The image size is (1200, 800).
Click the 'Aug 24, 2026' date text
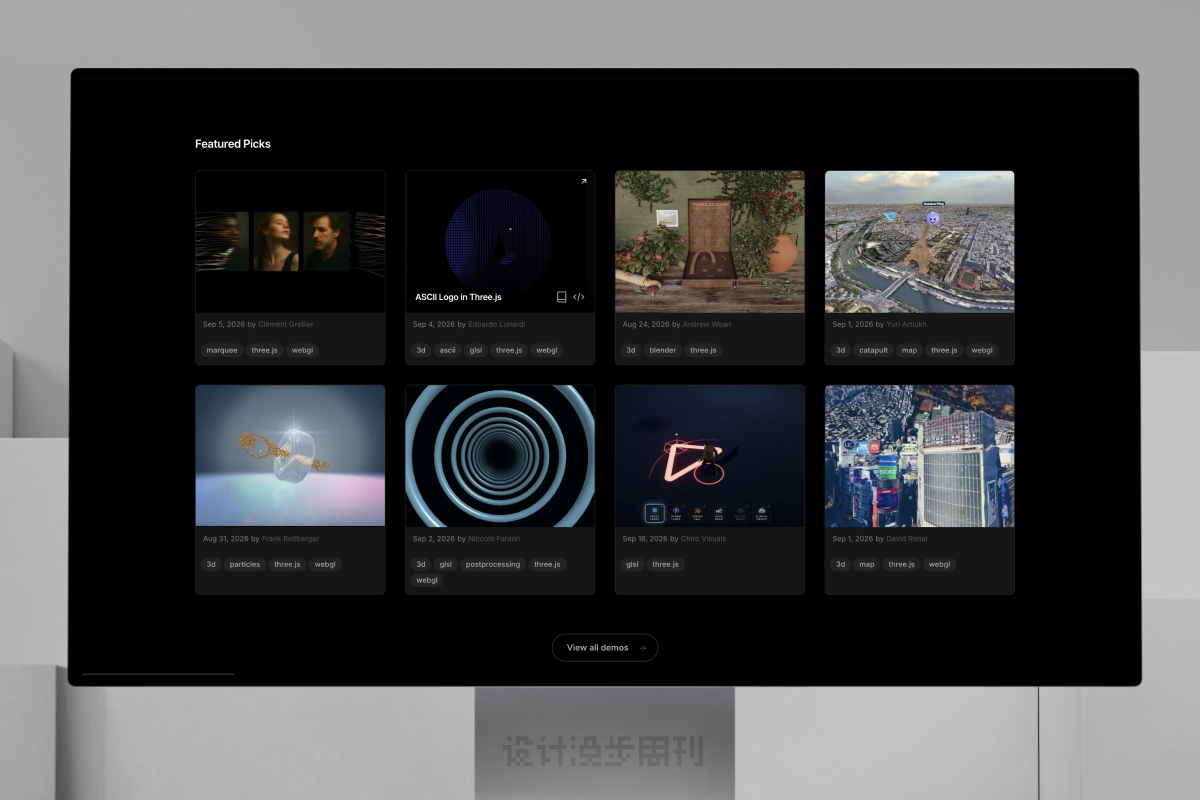click(x=646, y=324)
